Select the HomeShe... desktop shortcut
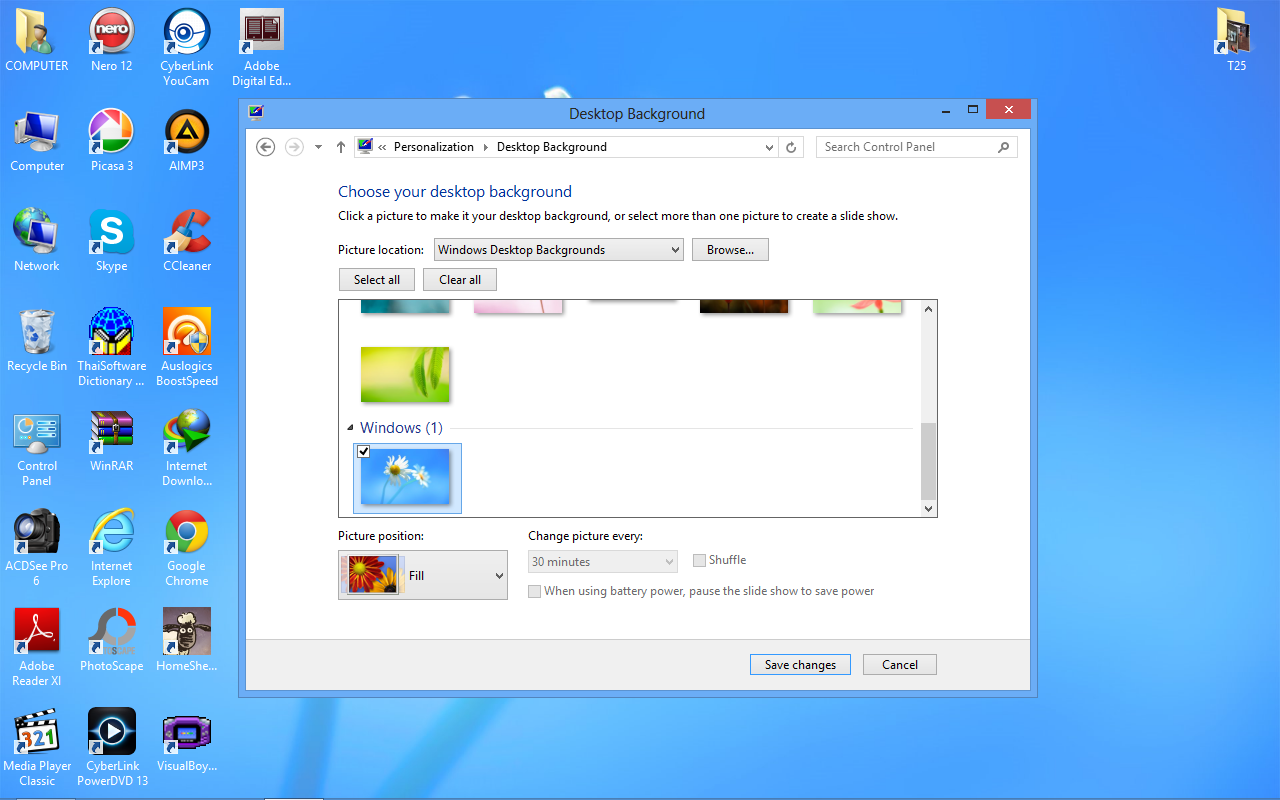 (186, 641)
